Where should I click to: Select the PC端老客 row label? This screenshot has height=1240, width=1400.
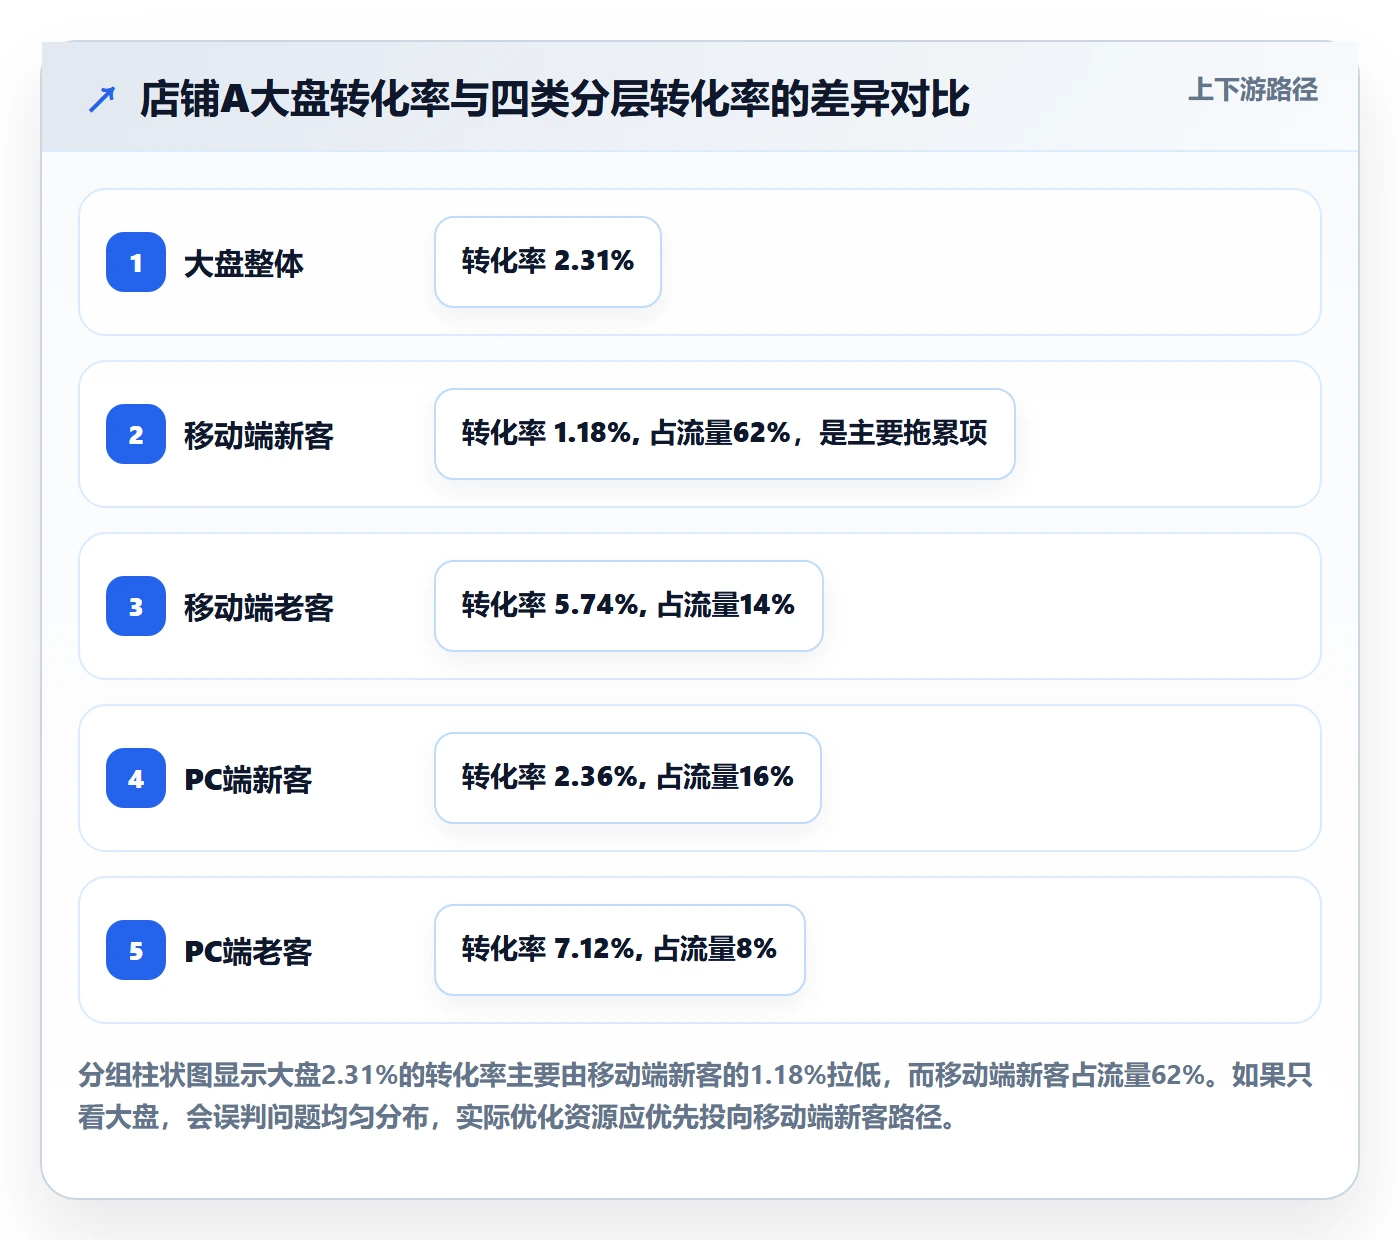[248, 951]
